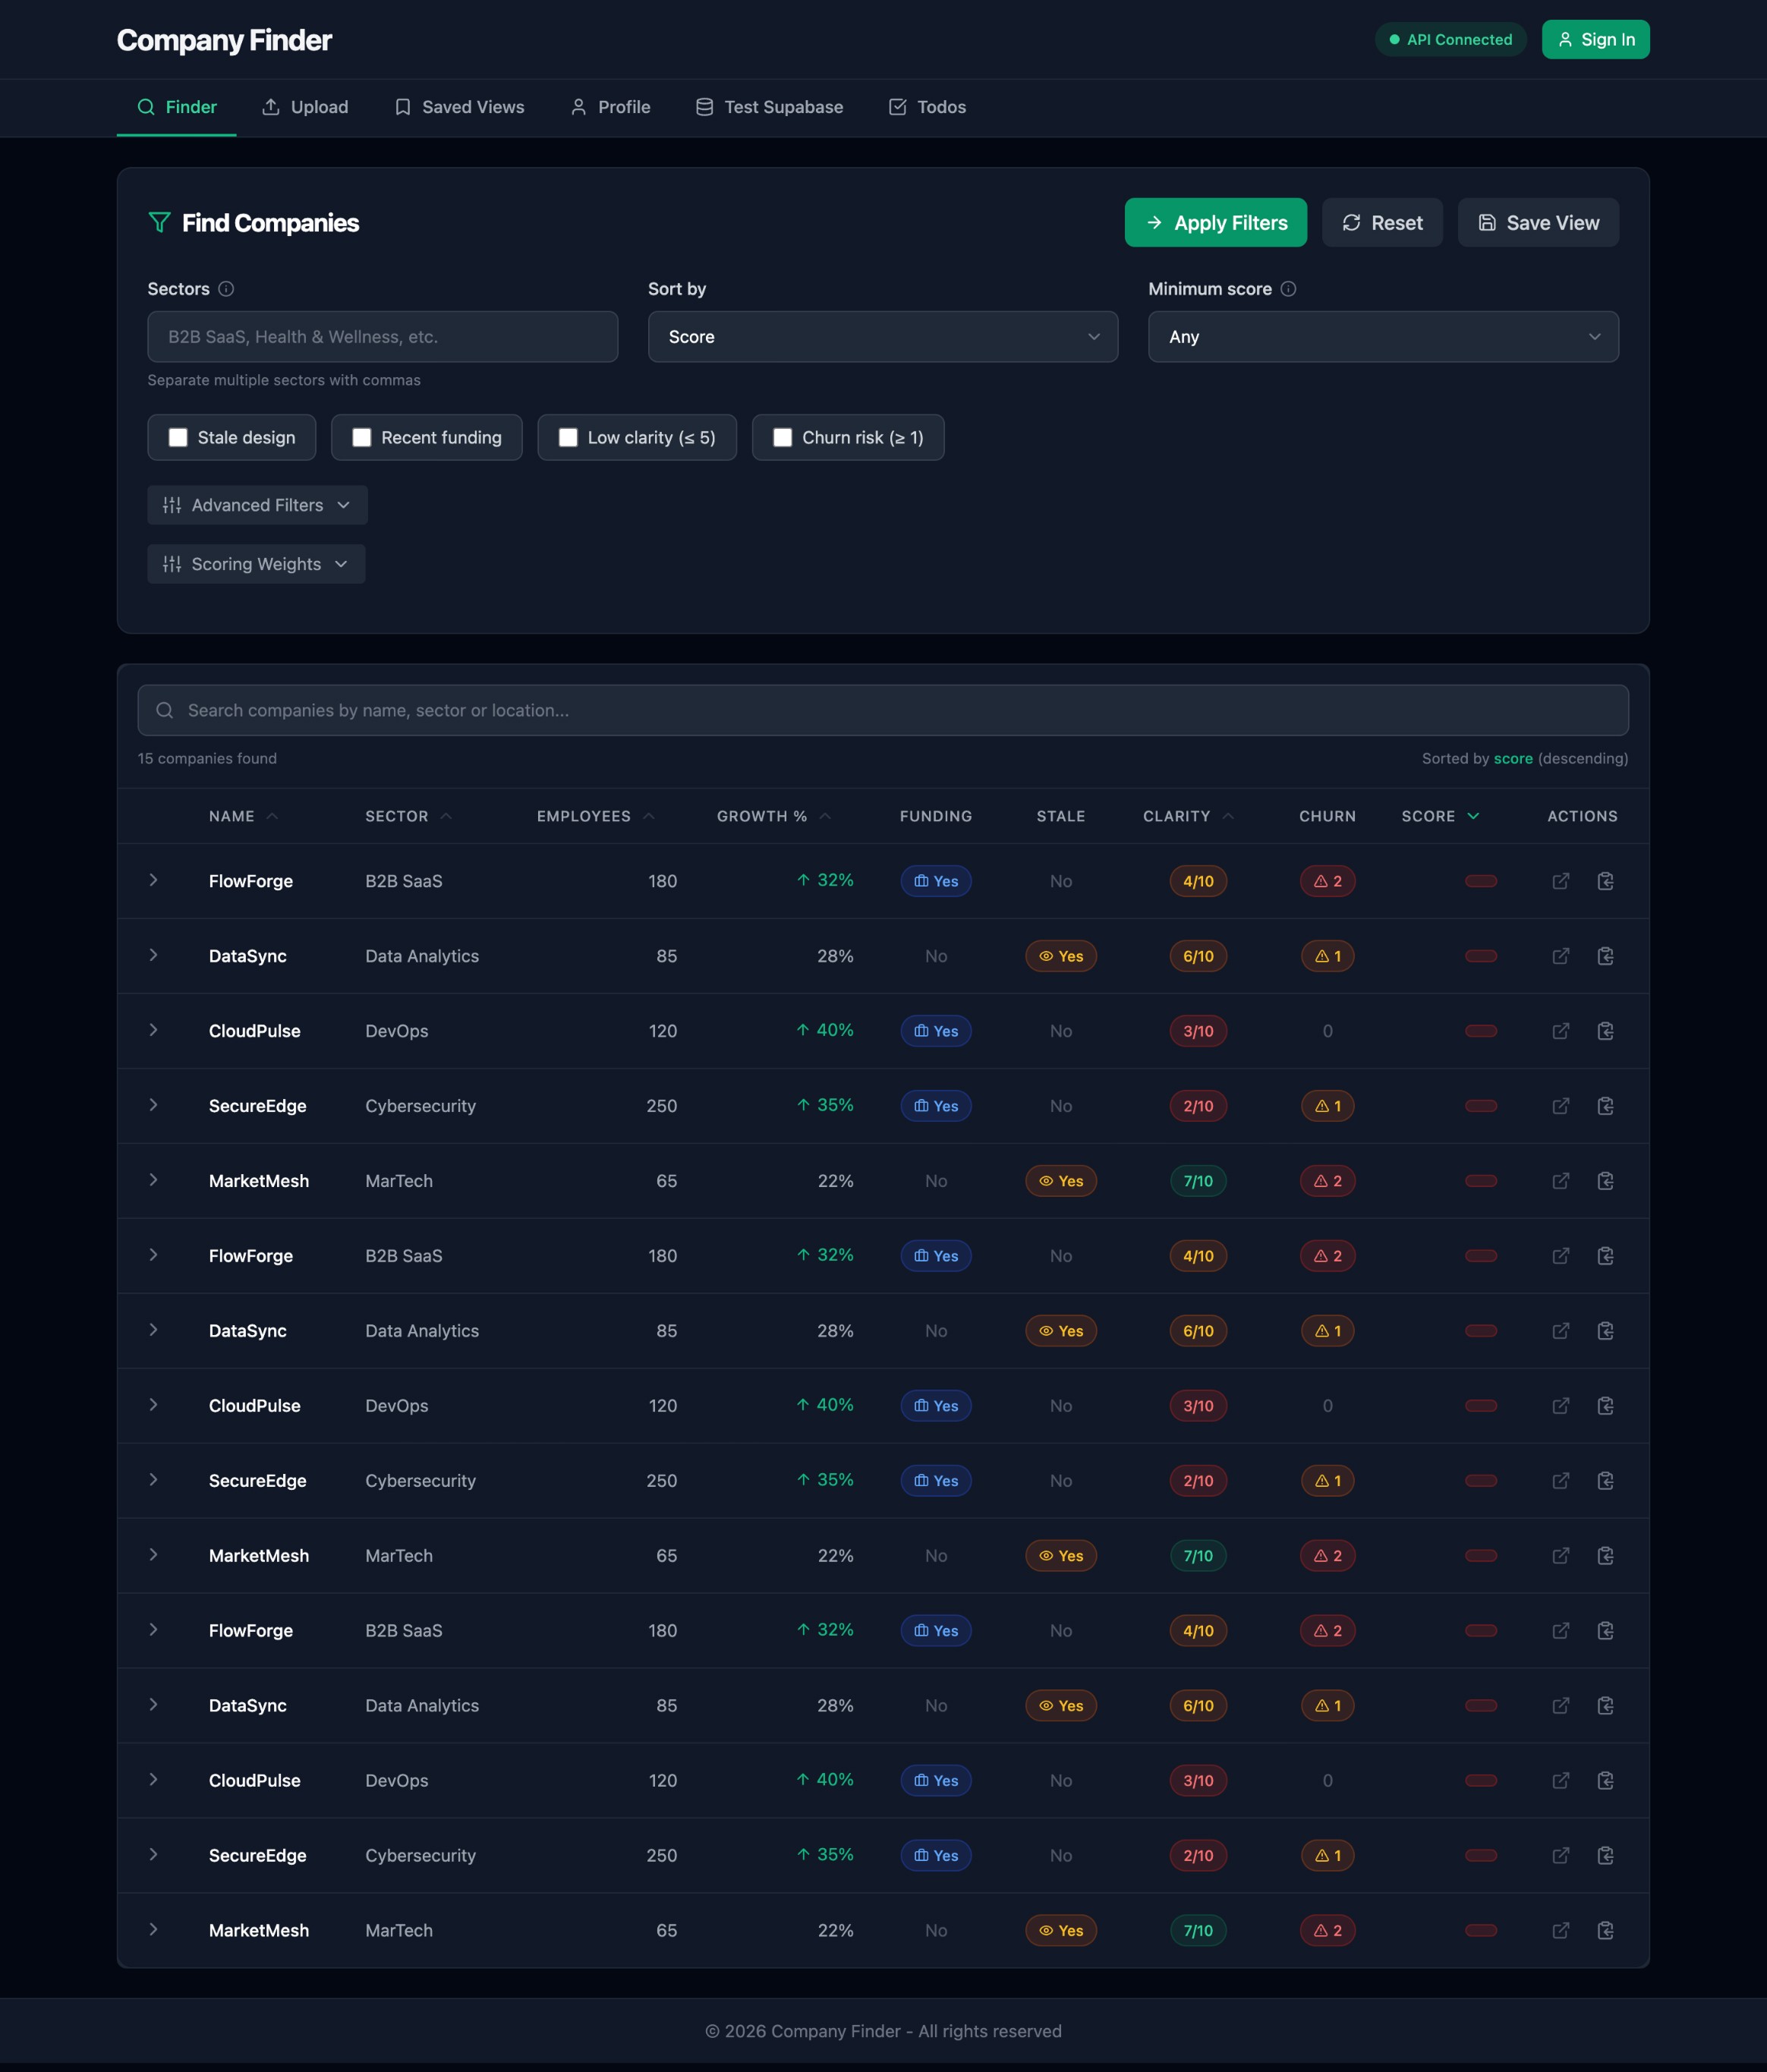Image resolution: width=1767 pixels, height=2072 pixels.
Task: Click the info icon next to Minimum score
Action: 1288,289
